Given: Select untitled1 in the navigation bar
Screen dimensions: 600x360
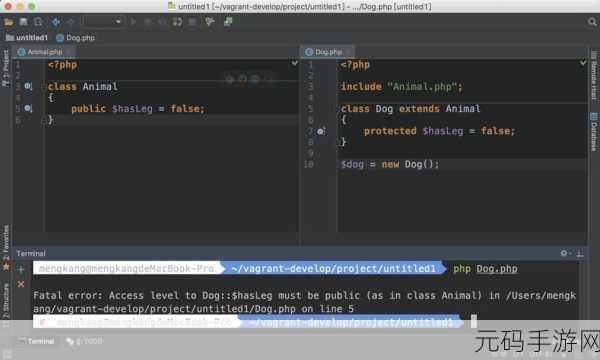Looking at the screenshot, I should [x=27, y=37].
